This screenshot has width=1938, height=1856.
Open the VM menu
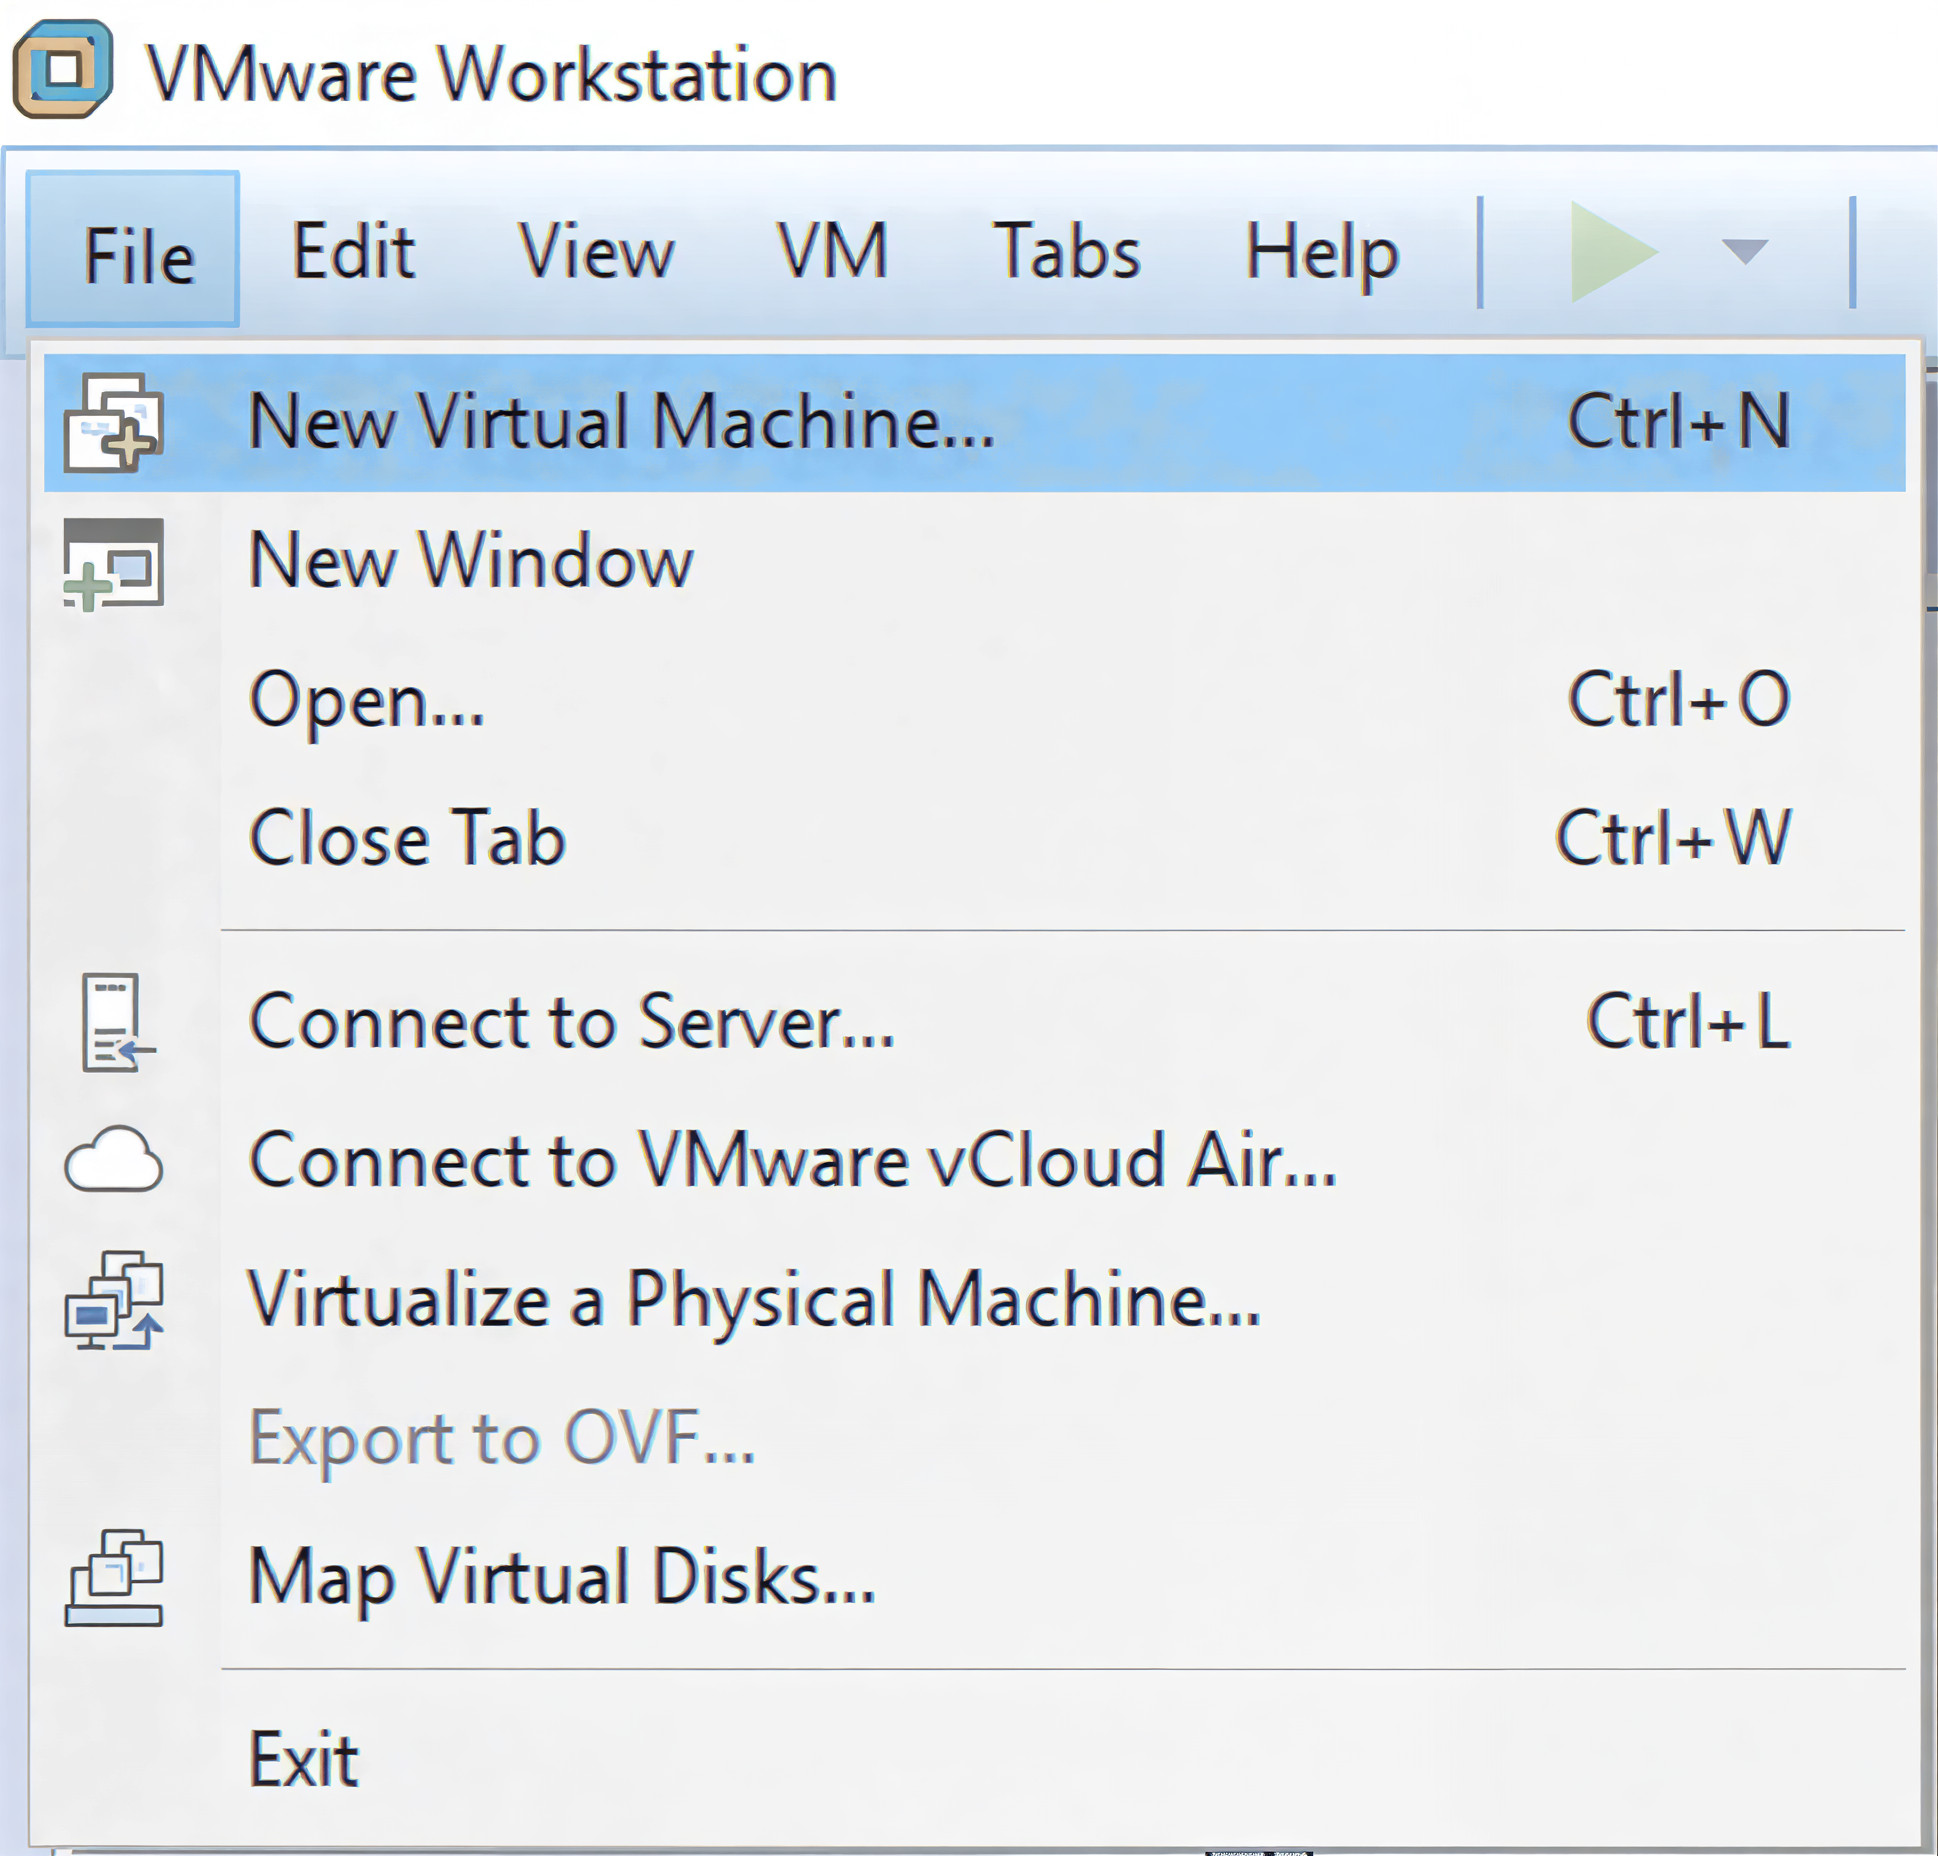pos(833,252)
